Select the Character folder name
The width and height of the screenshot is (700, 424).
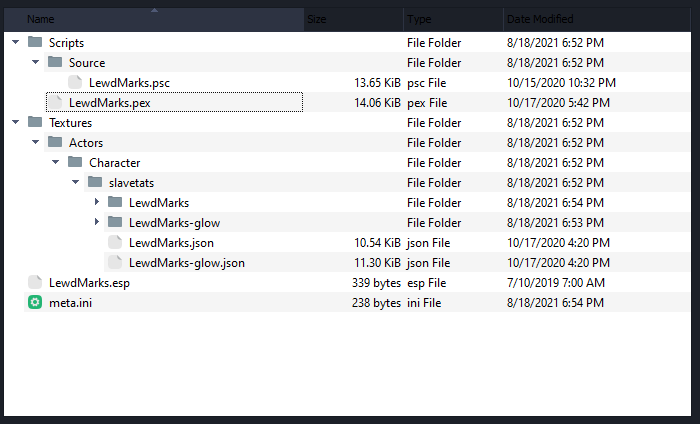click(115, 163)
